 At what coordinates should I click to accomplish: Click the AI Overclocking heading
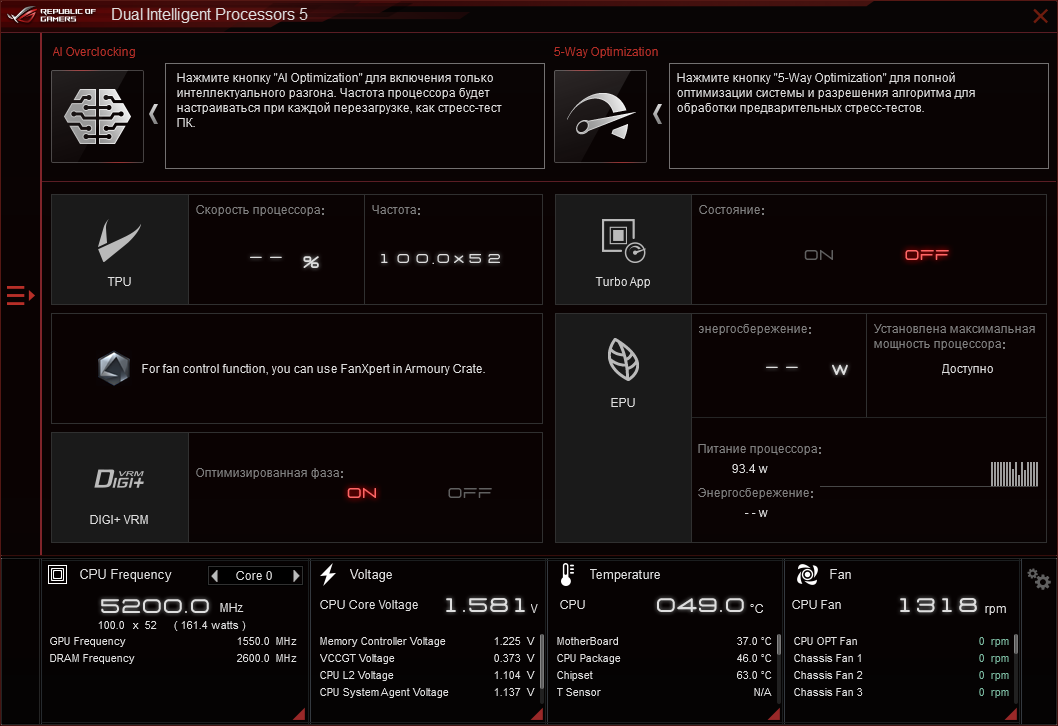pos(94,52)
